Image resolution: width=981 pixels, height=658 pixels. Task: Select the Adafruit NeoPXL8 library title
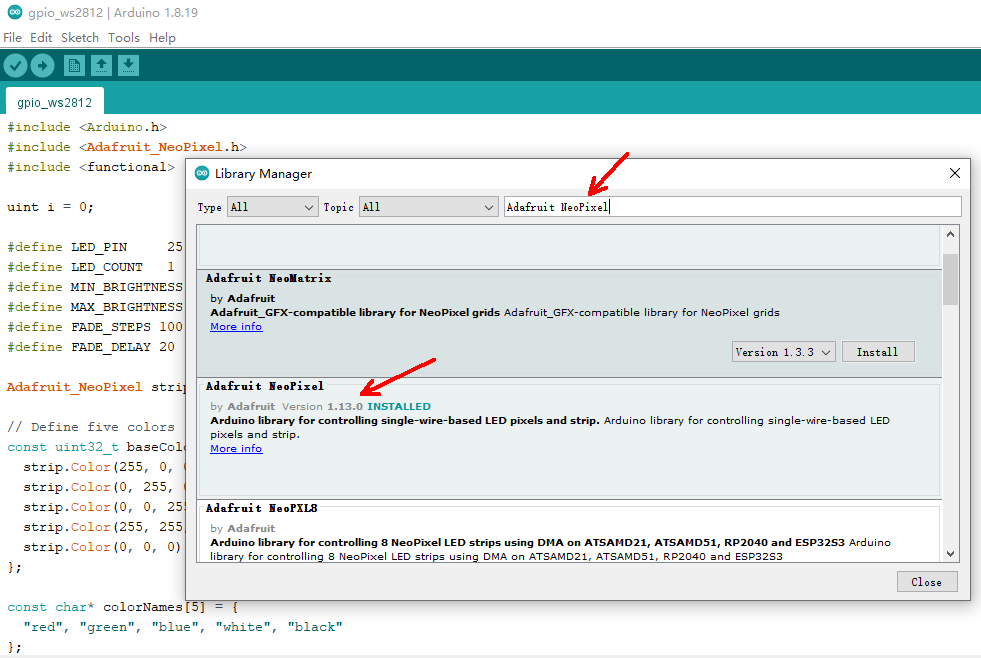click(x=262, y=508)
